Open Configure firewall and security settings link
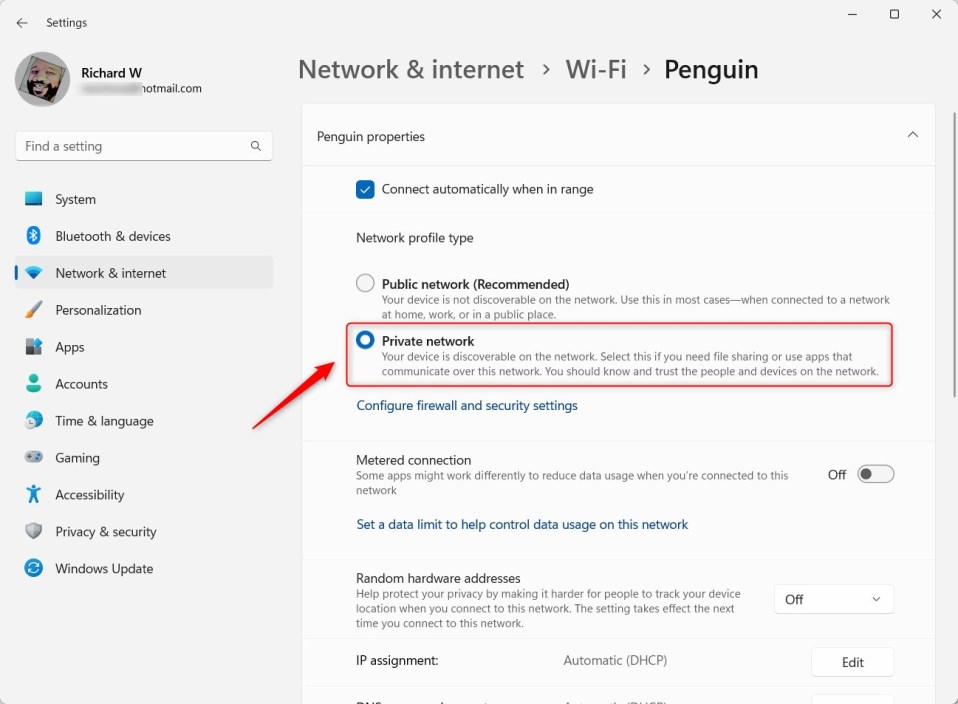The image size is (958, 704). click(467, 406)
